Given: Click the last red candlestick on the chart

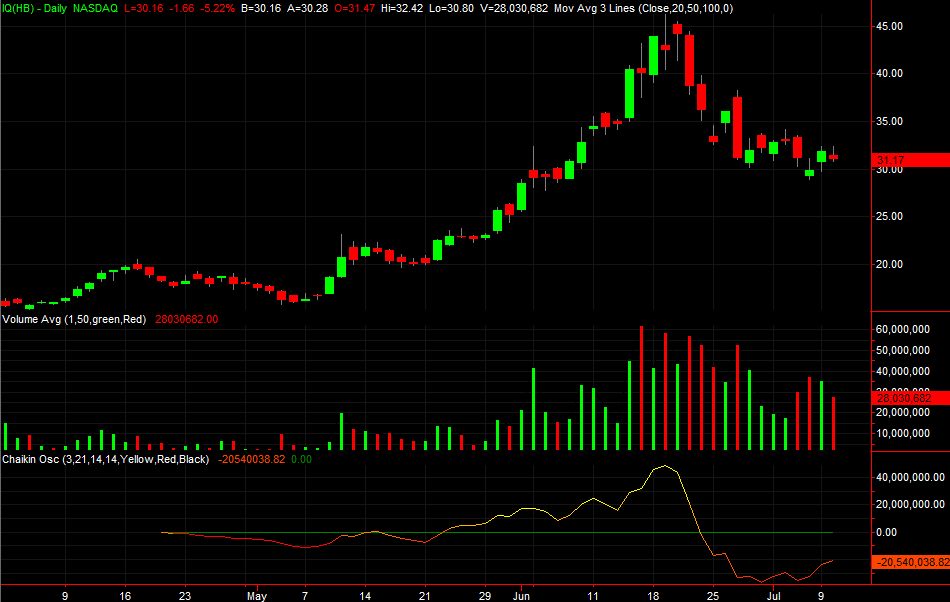Looking at the screenshot, I should pyautogui.click(x=834, y=157).
